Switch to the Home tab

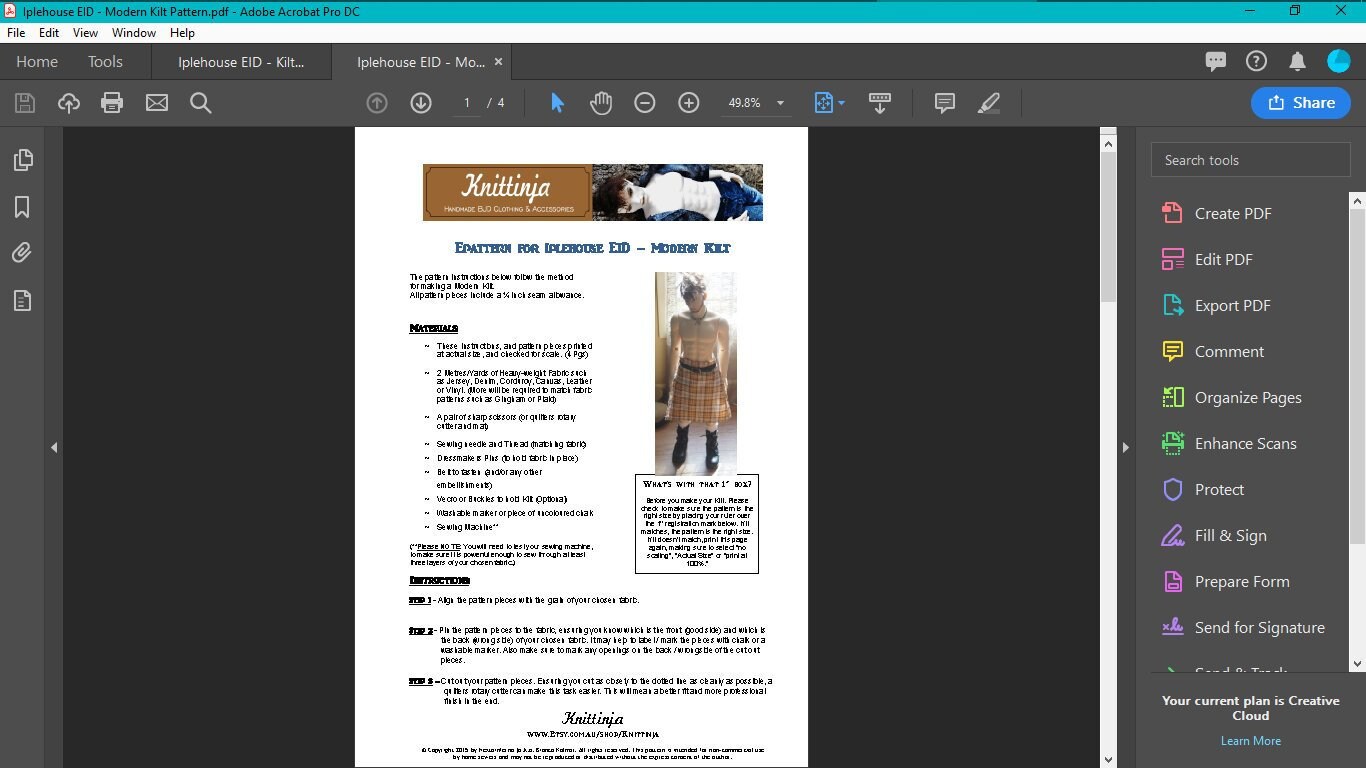(37, 62)
